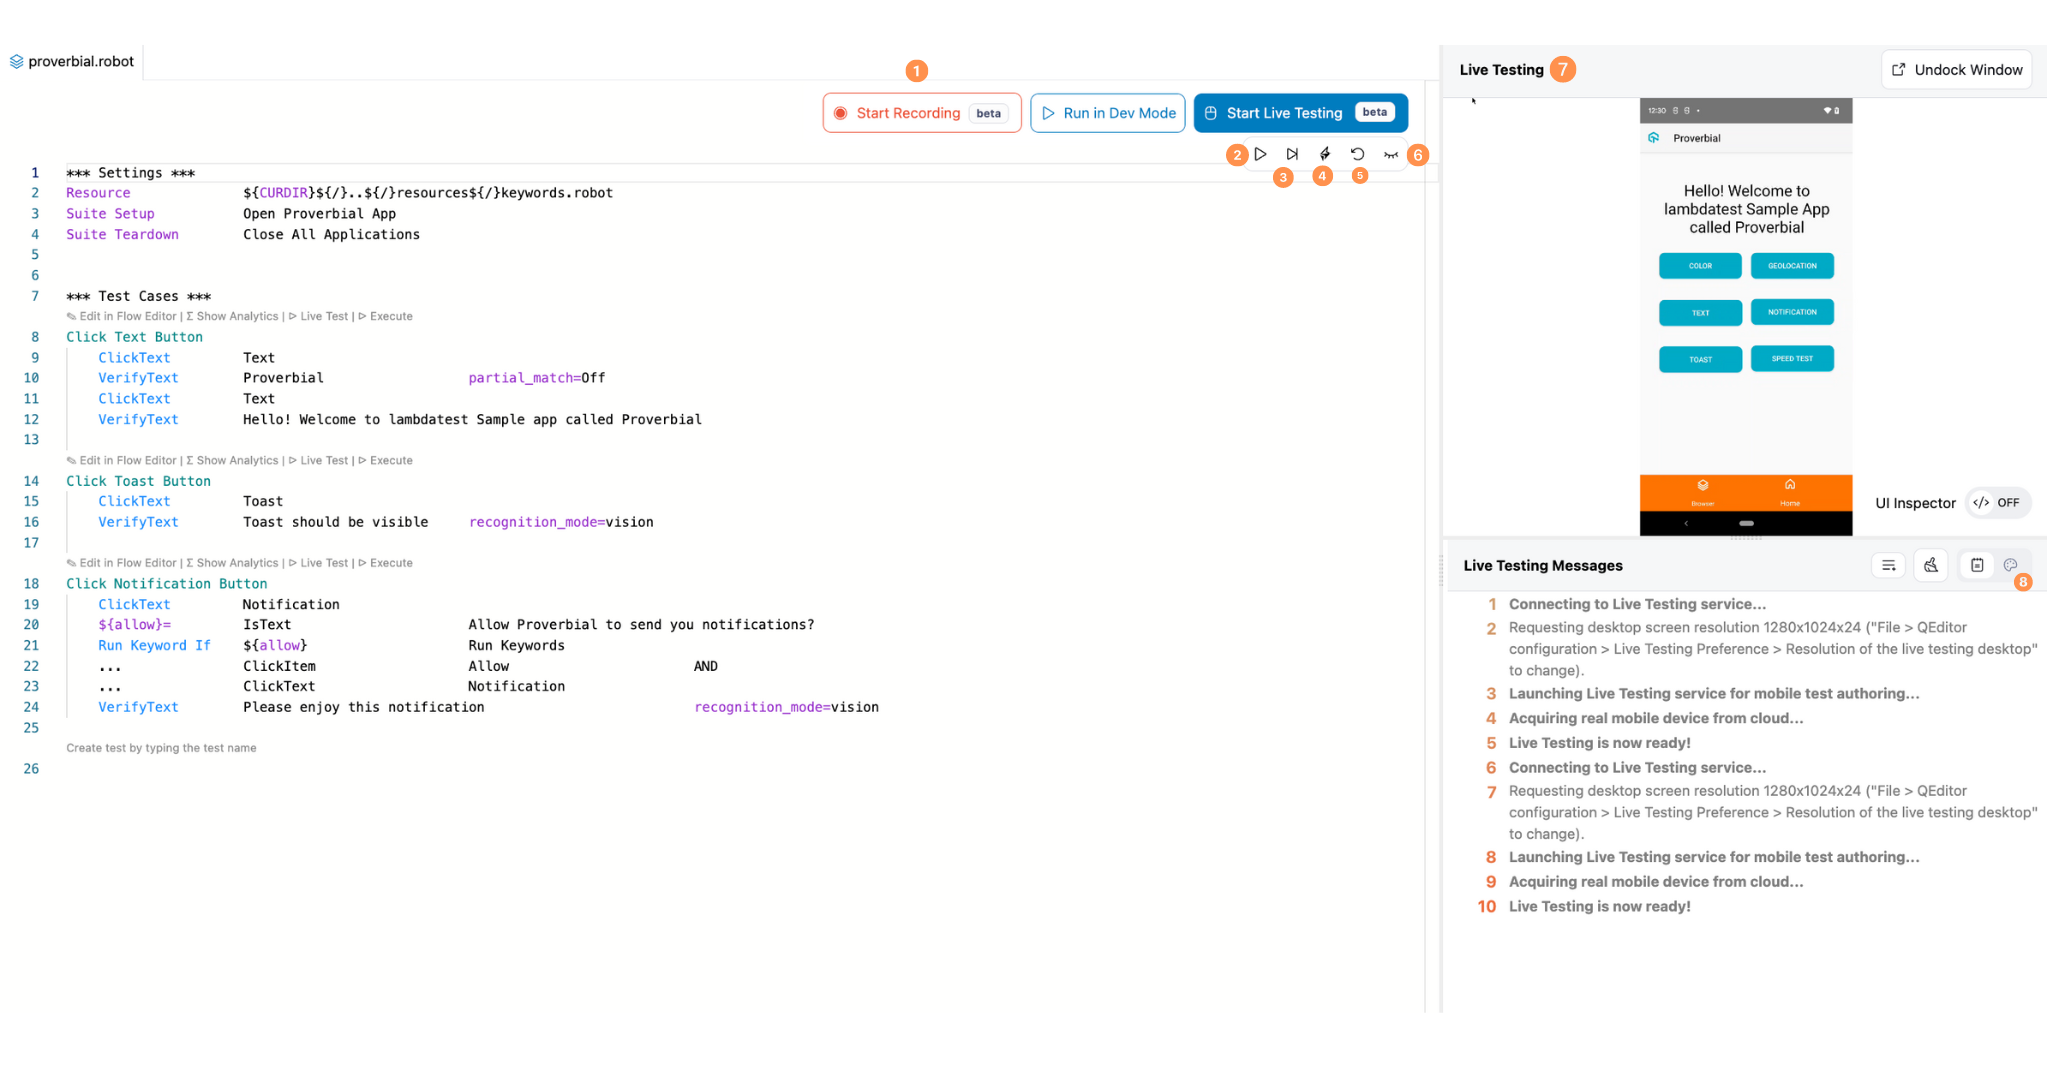
Task: Click Show Analytics above Click Text Button
Action: [232, 316]
